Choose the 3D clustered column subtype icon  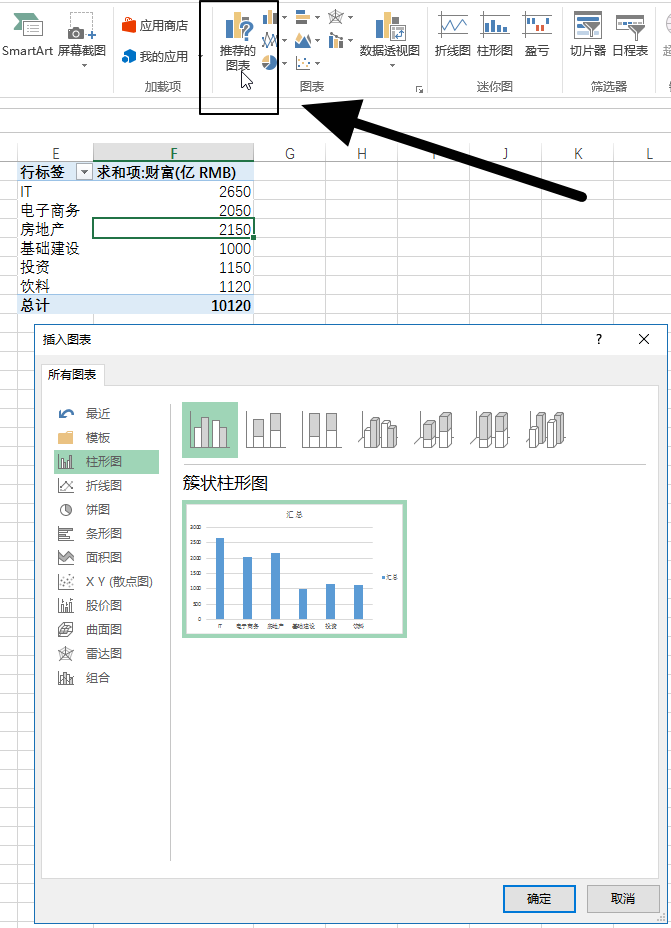(x=379, y=430)
